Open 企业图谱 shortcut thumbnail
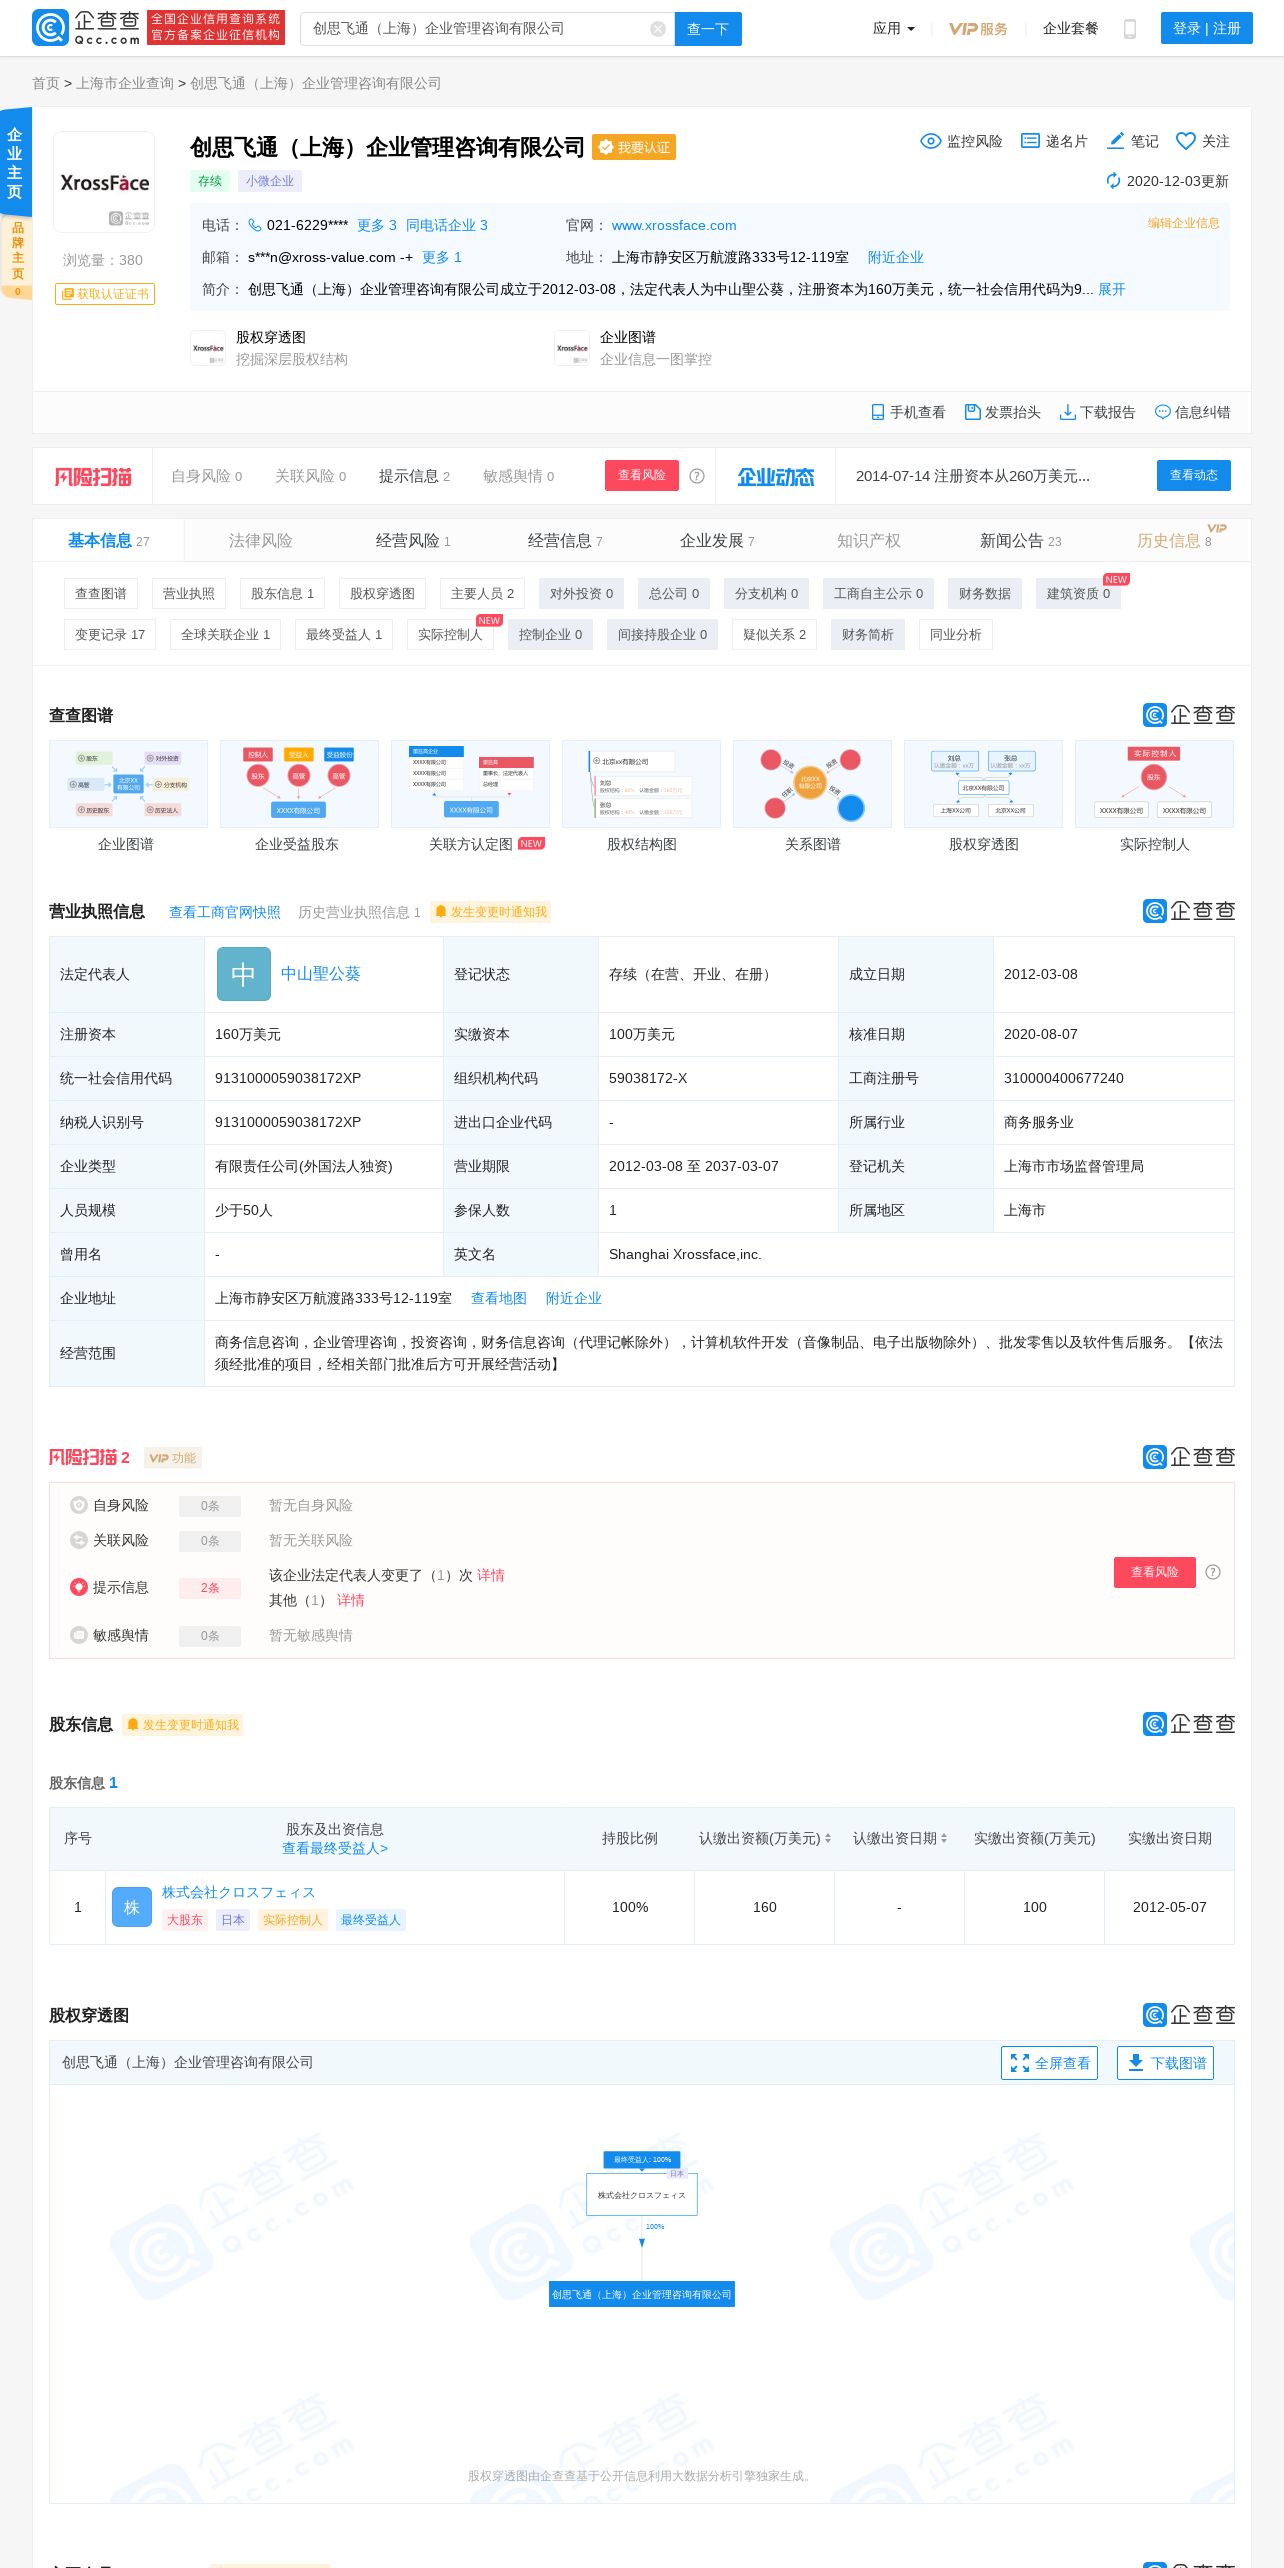The width and height of the screenshot is (1284, 2568). [572, 348]
